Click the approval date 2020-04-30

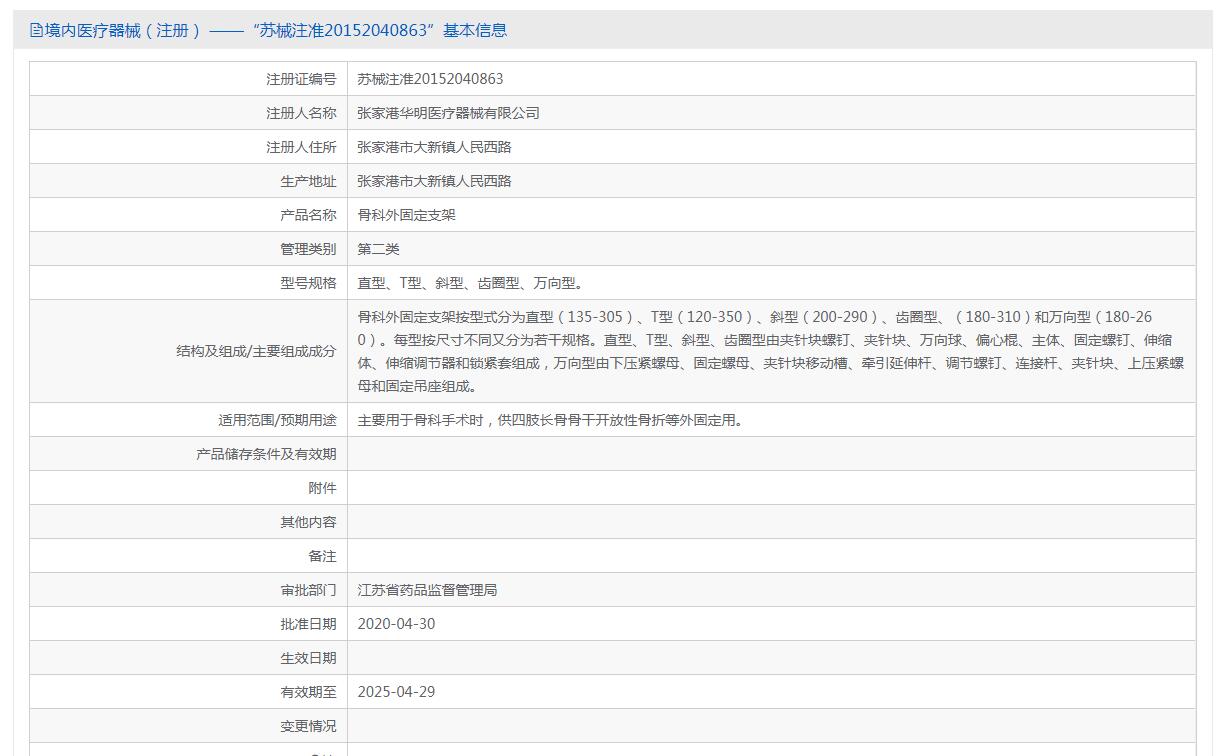tap(396, 624)
